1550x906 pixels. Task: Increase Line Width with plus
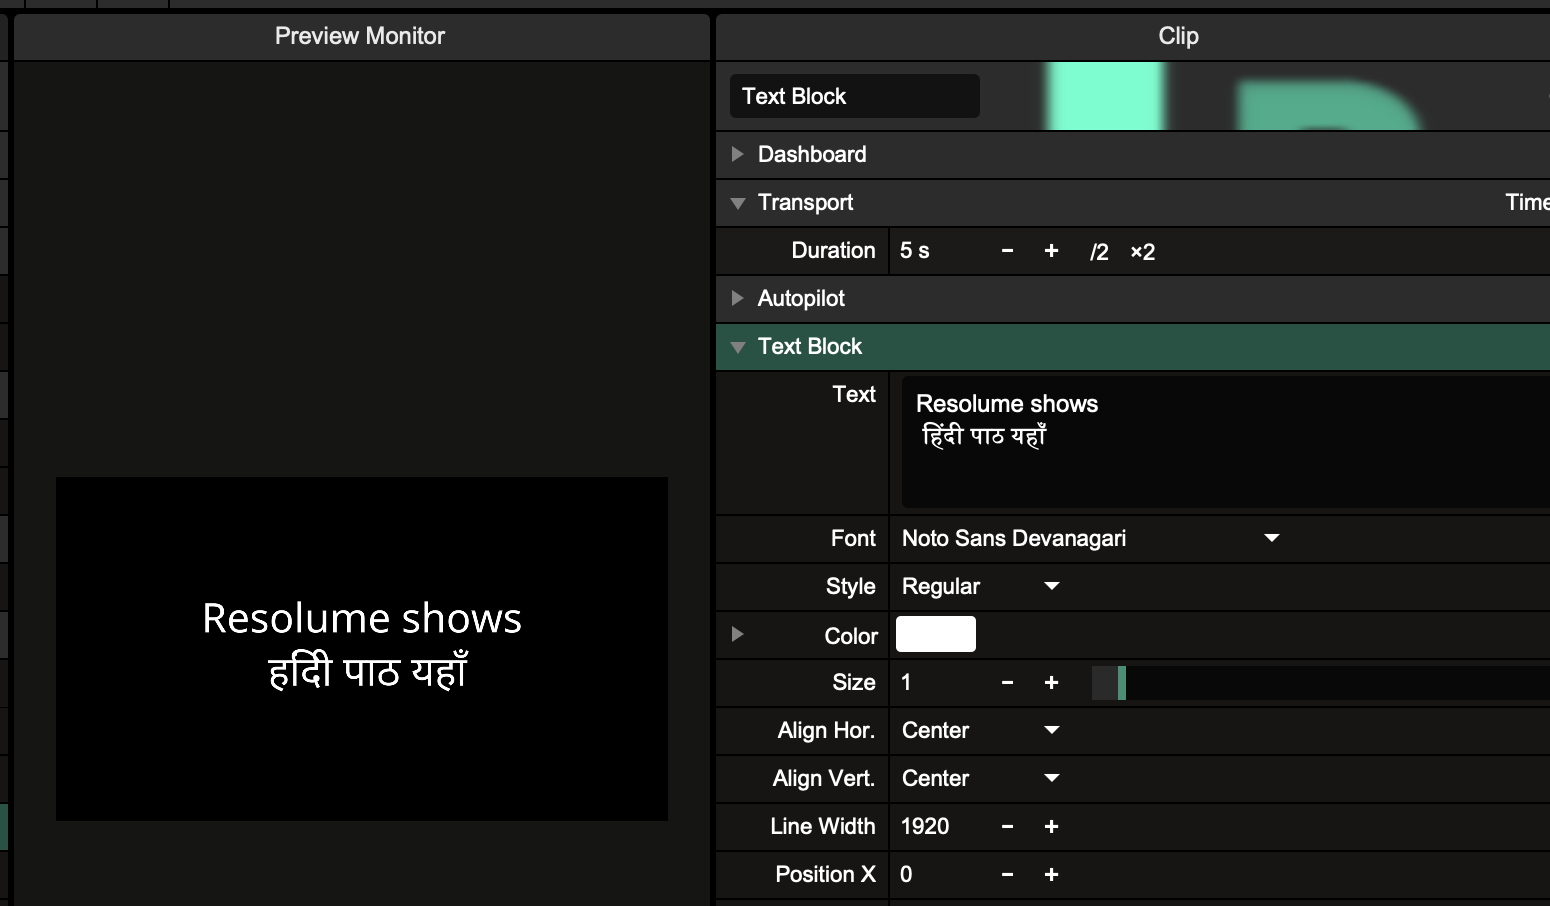pos(1051,827)
